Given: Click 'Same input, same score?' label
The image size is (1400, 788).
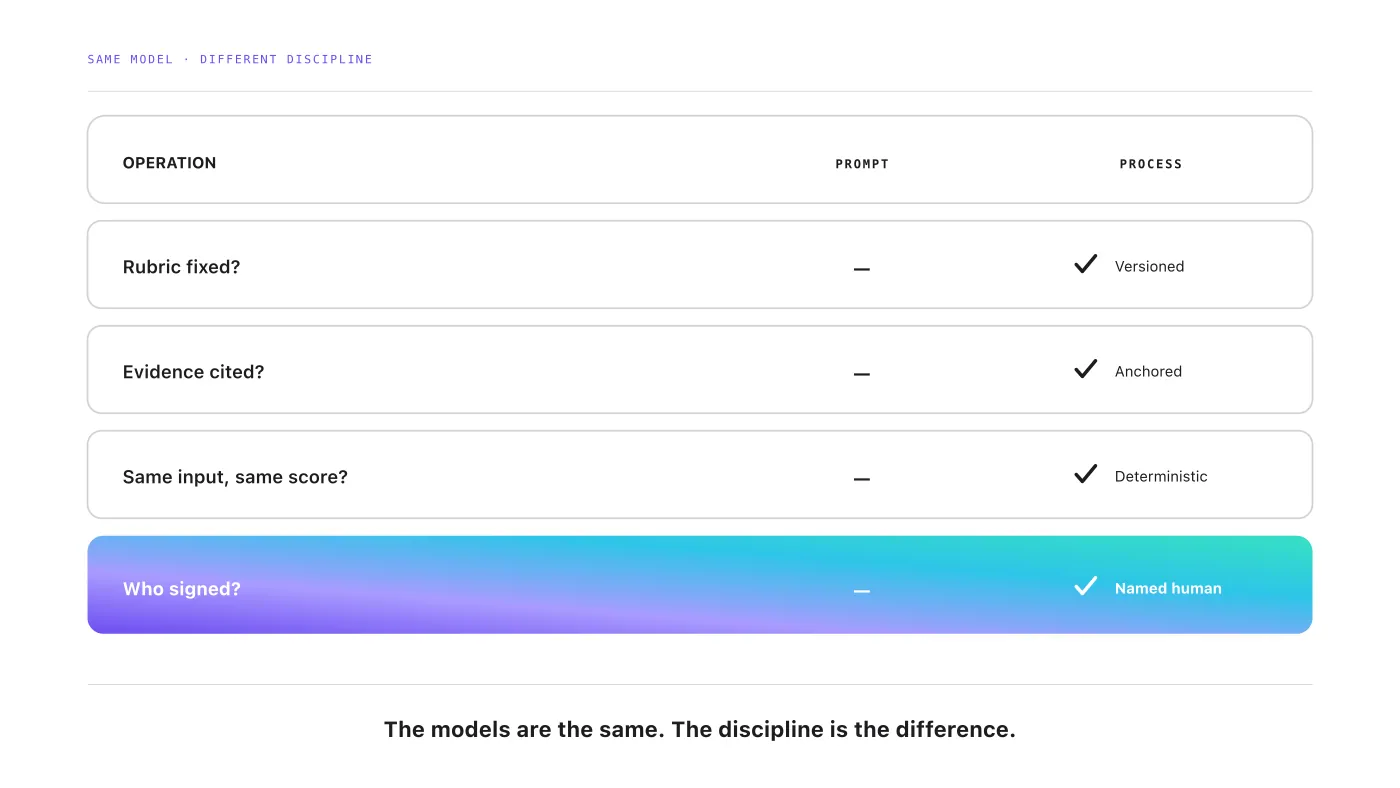Looking at the screenshot, I should (x=235, y=477).
